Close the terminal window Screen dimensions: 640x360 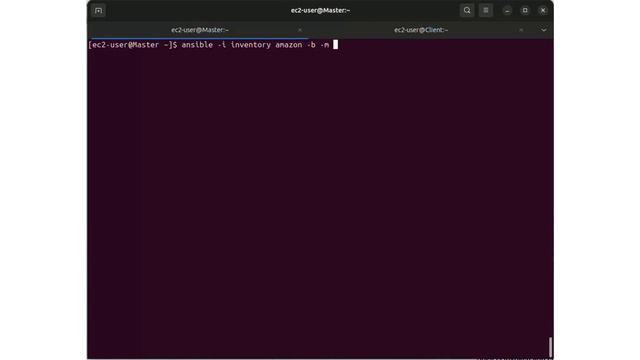pos(543,11)
